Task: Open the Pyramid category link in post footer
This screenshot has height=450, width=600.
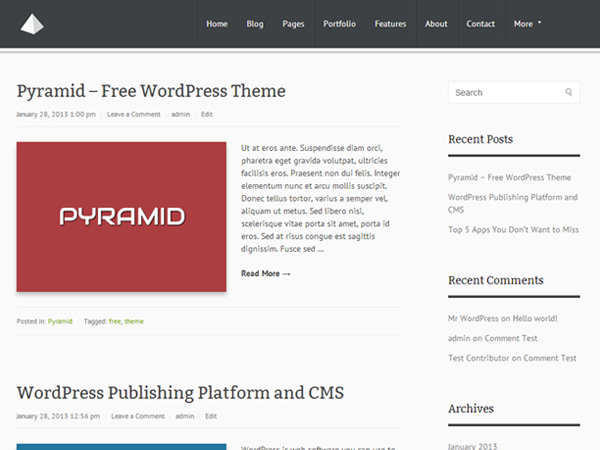Action: (60, 322)
